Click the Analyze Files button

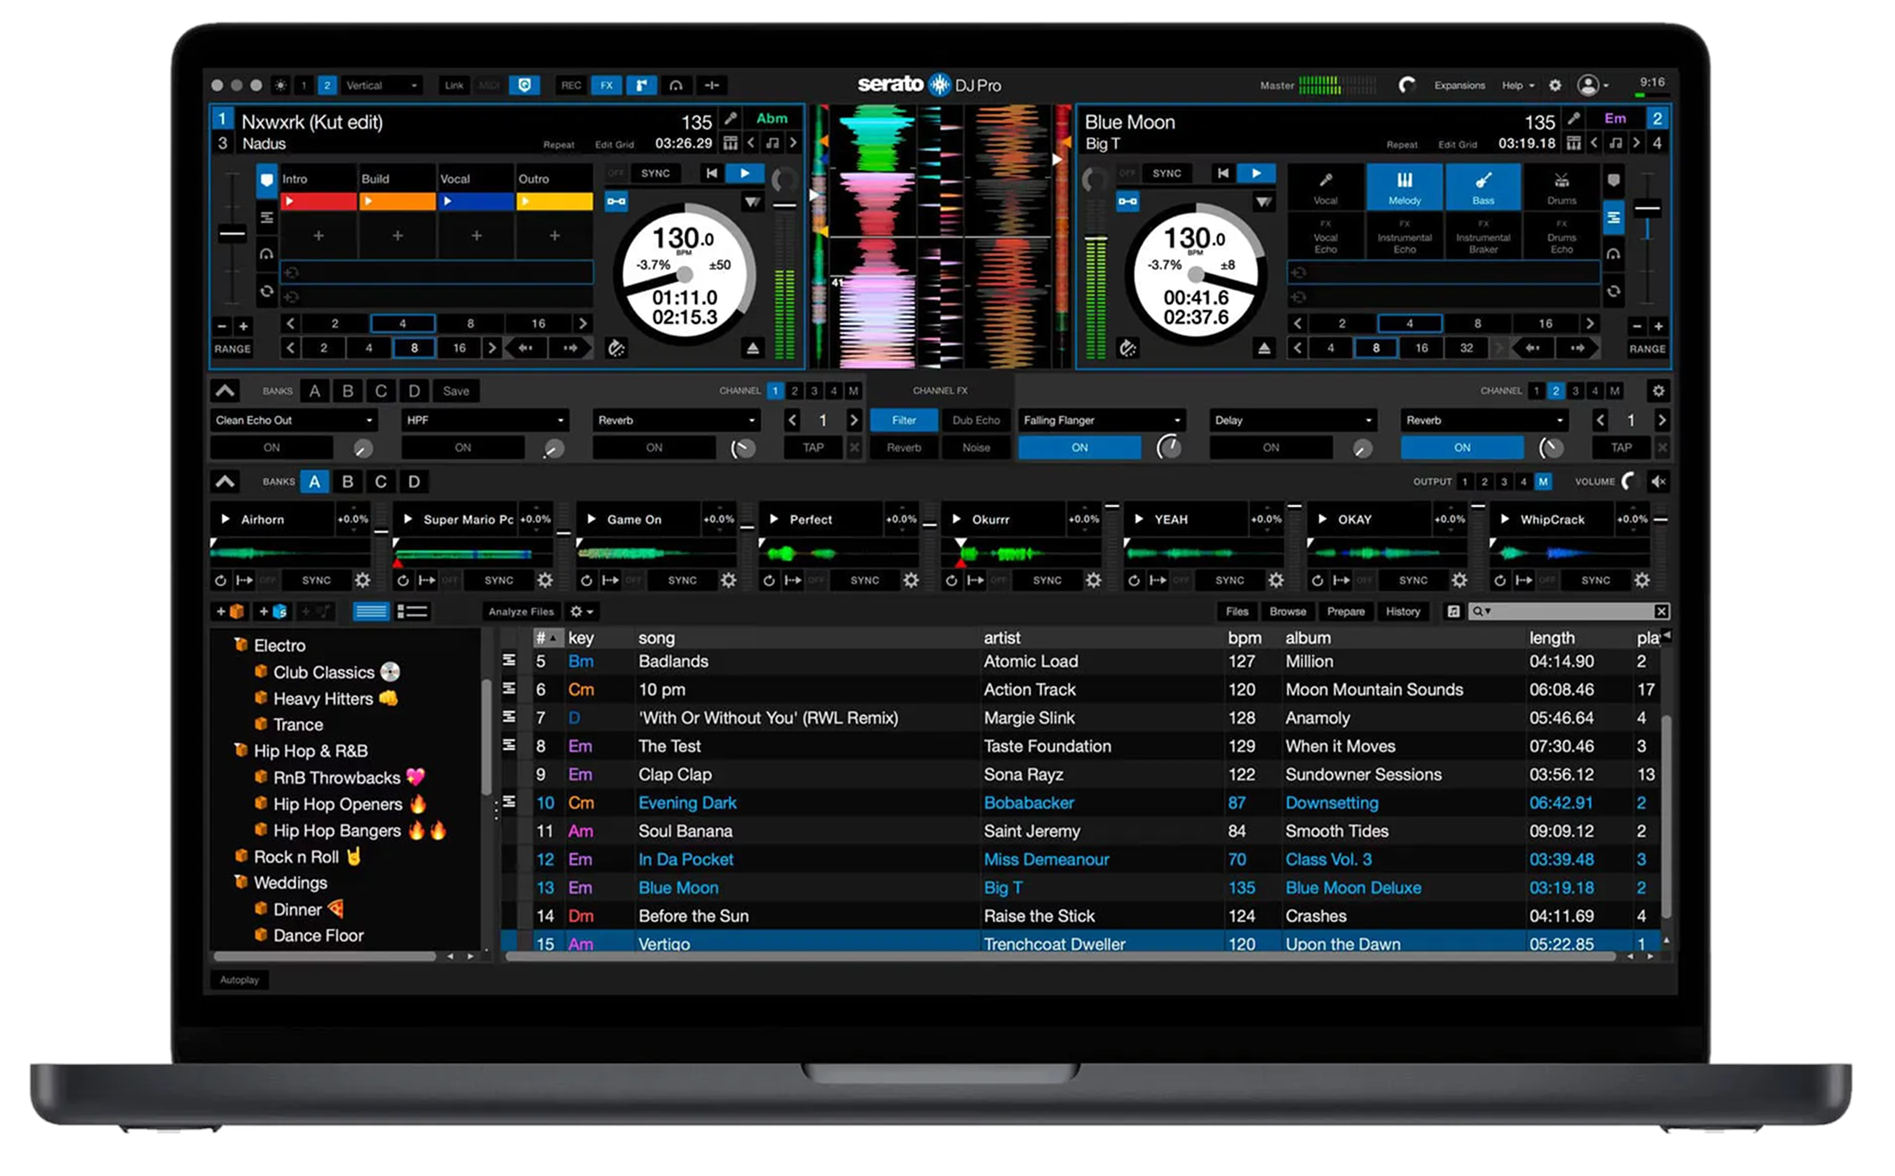pos(521,611)
